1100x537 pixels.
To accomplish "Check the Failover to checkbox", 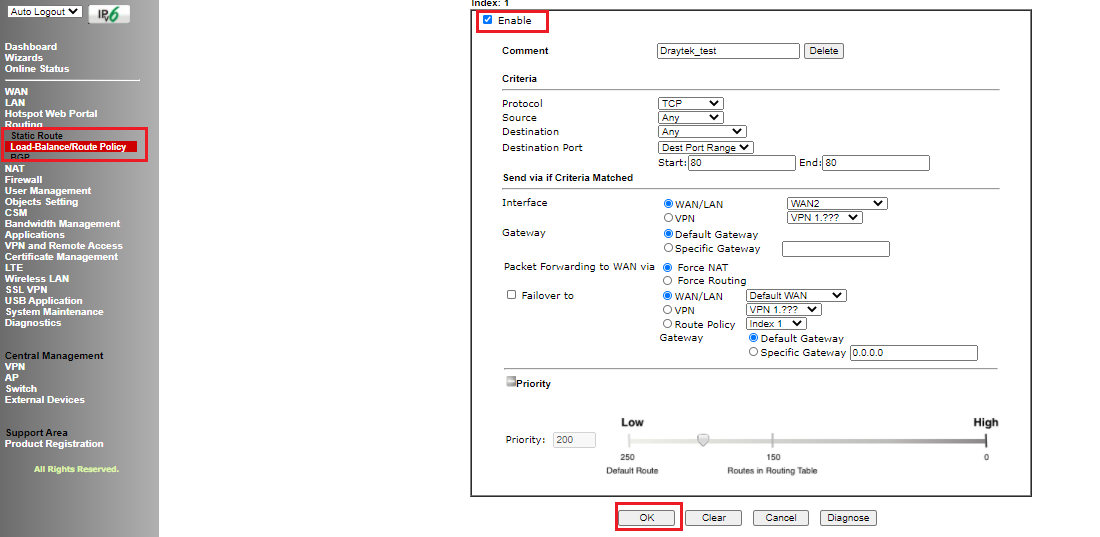I will click(x=511, y=296).
